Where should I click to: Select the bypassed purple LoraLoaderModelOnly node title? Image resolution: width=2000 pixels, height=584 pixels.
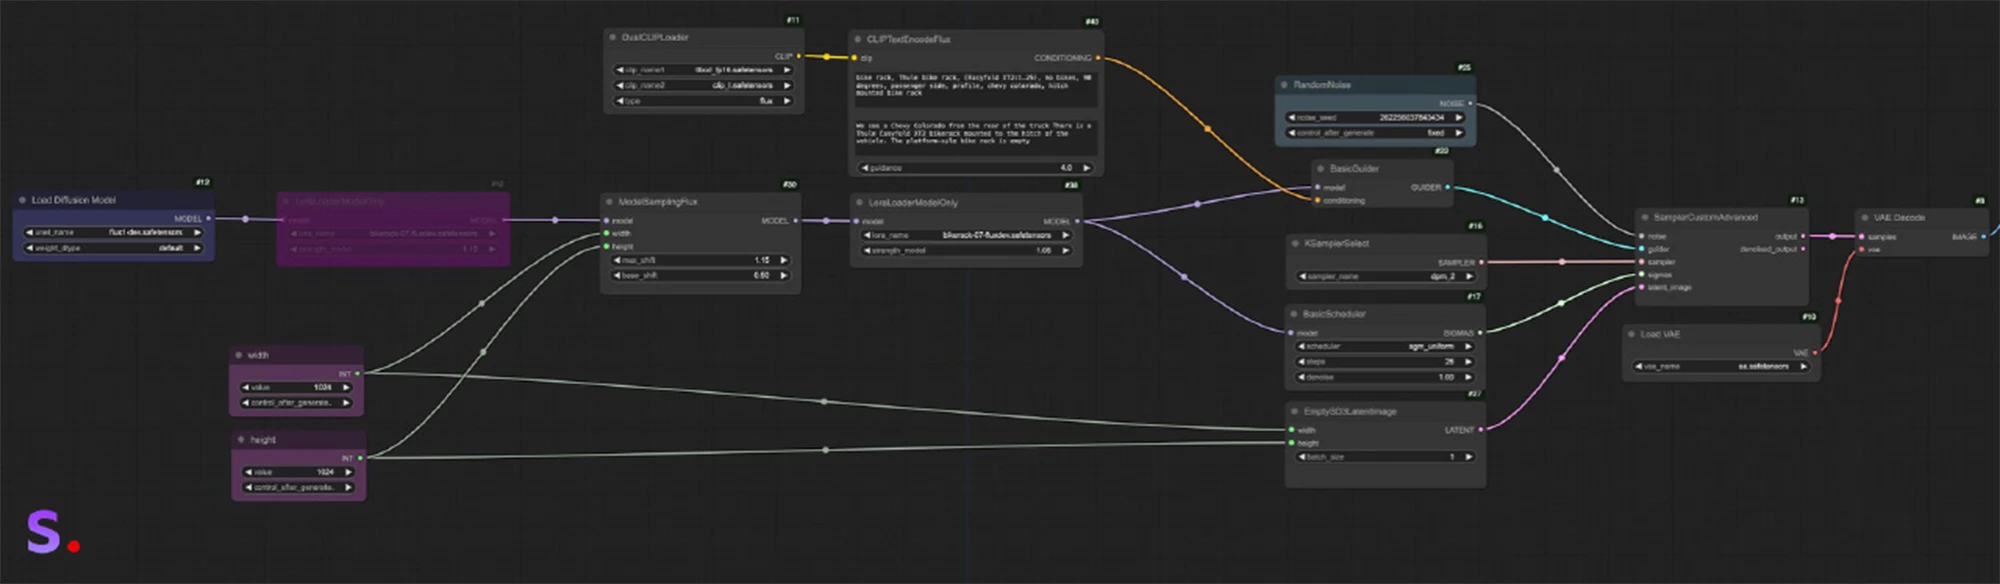(x=340, y=201)
